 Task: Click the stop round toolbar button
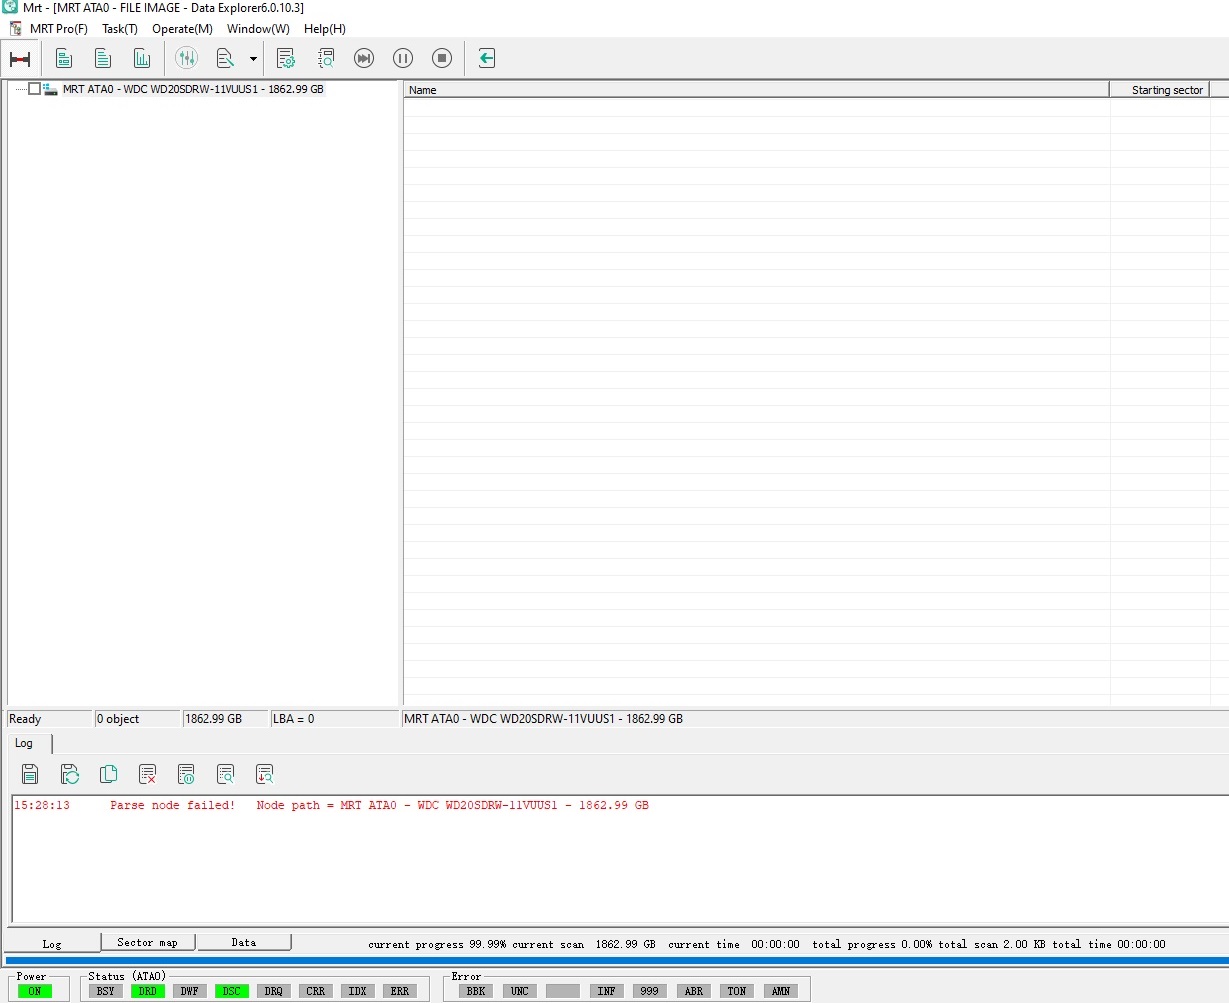click(442, 58)
